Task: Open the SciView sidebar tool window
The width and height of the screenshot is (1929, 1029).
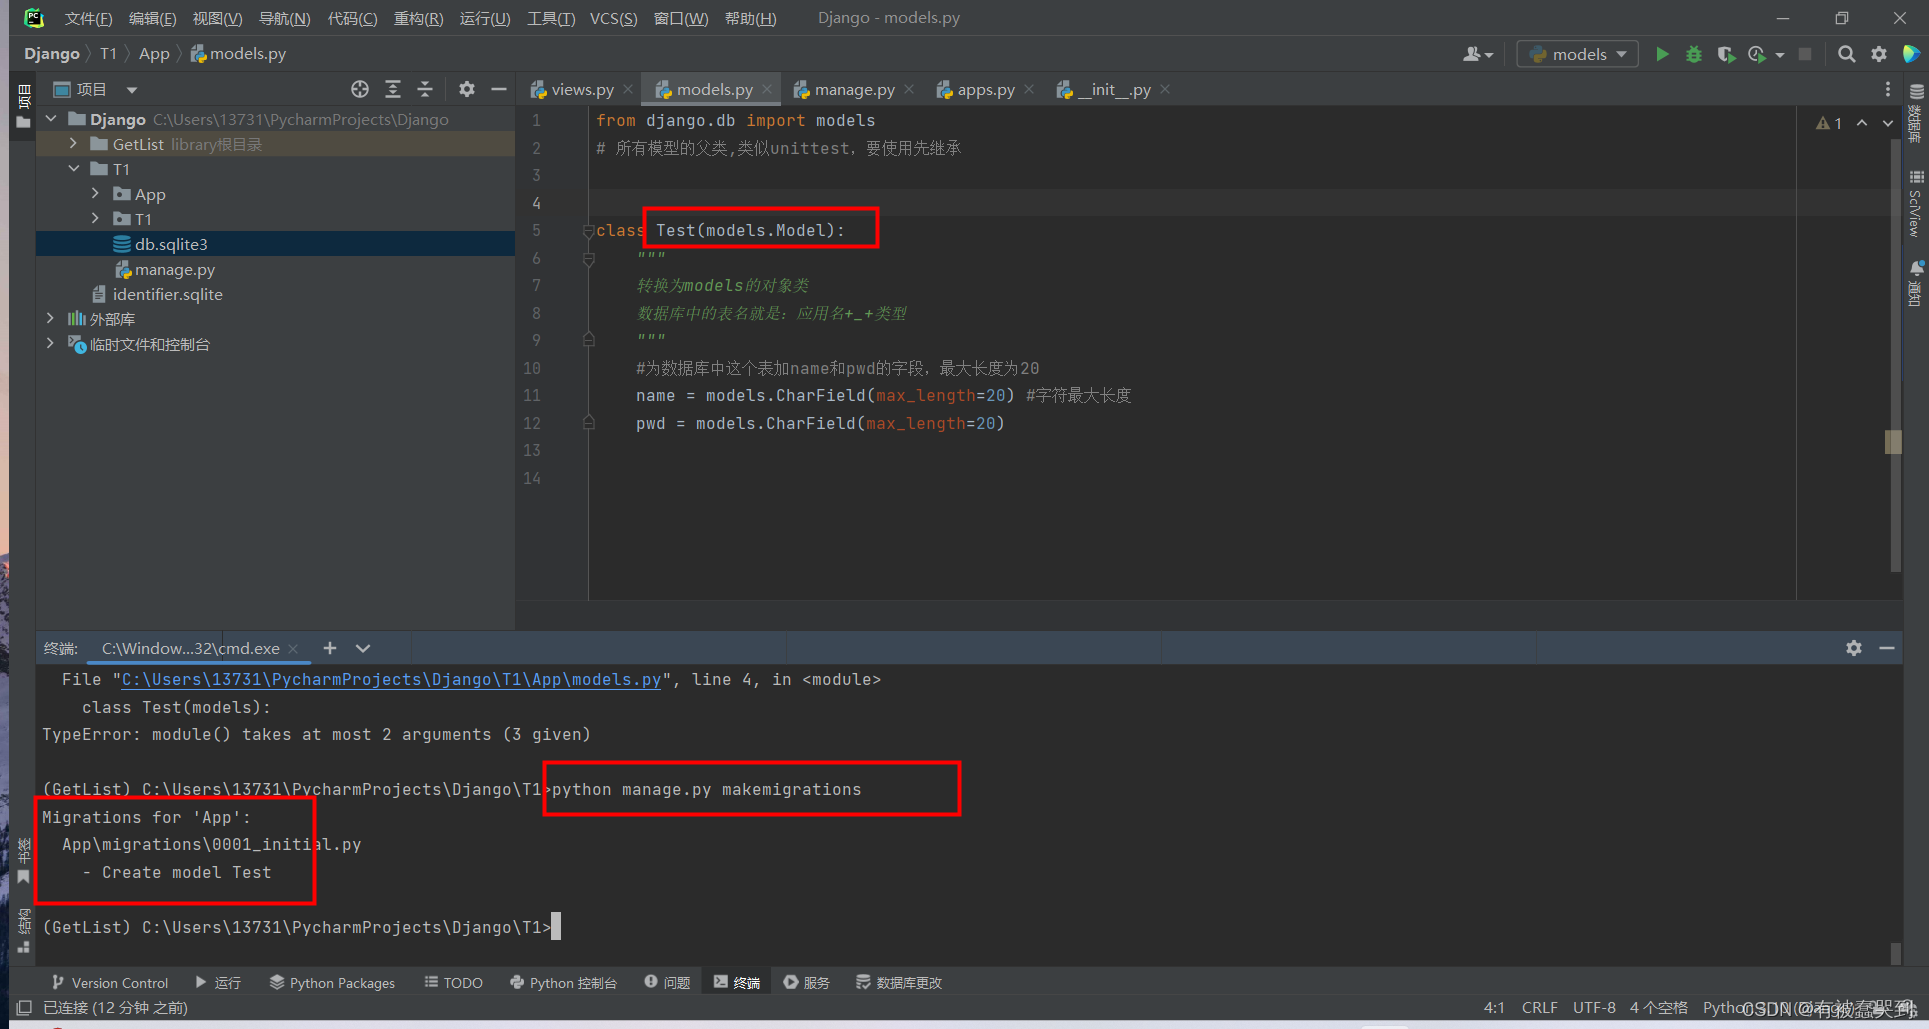Action: (1916, 203)
